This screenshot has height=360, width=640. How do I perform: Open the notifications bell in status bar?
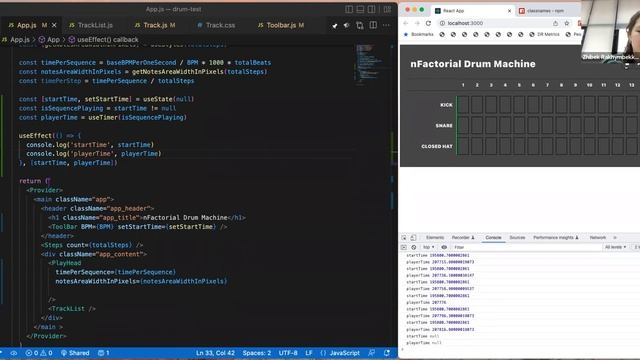(x=387, y=353)
